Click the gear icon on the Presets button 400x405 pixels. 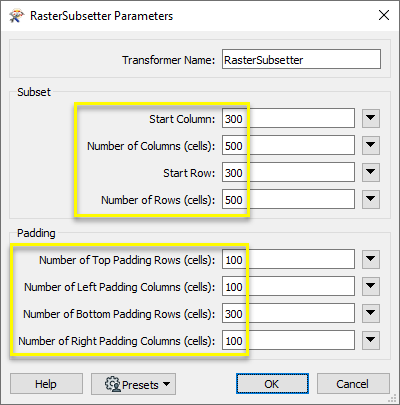coord(112,384)
